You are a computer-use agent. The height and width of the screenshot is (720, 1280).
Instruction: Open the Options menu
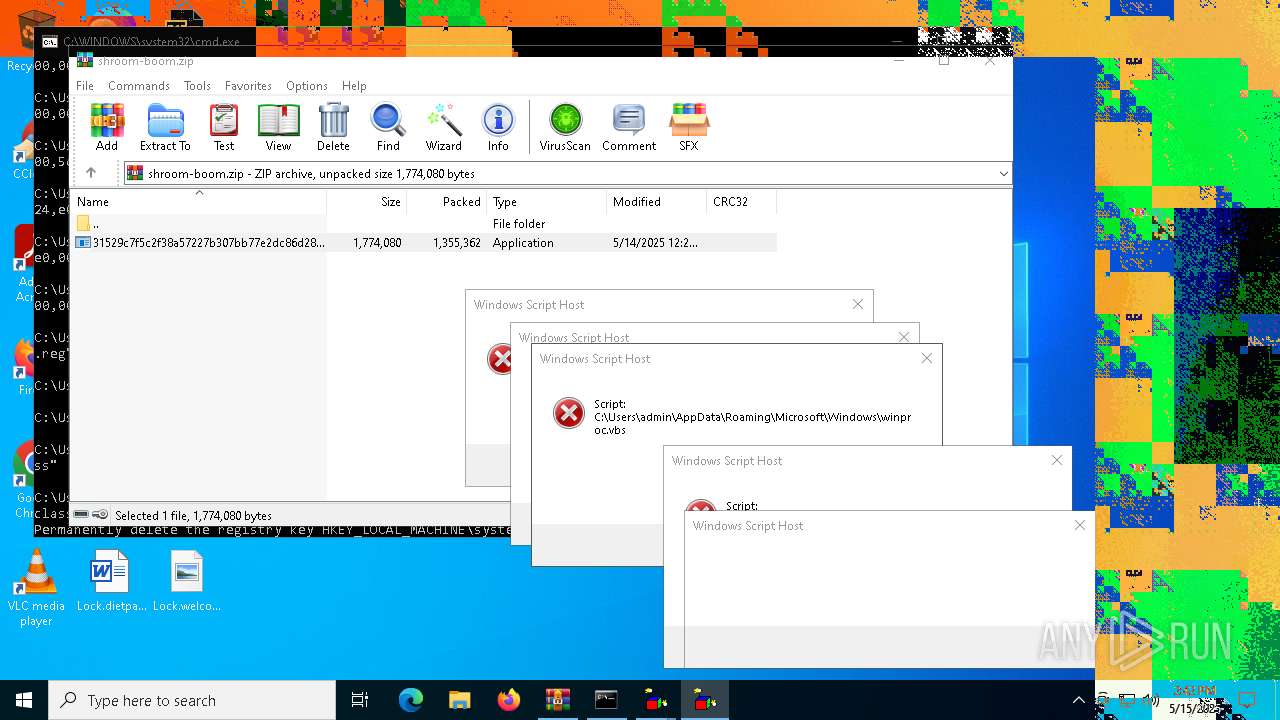(307, 86)
